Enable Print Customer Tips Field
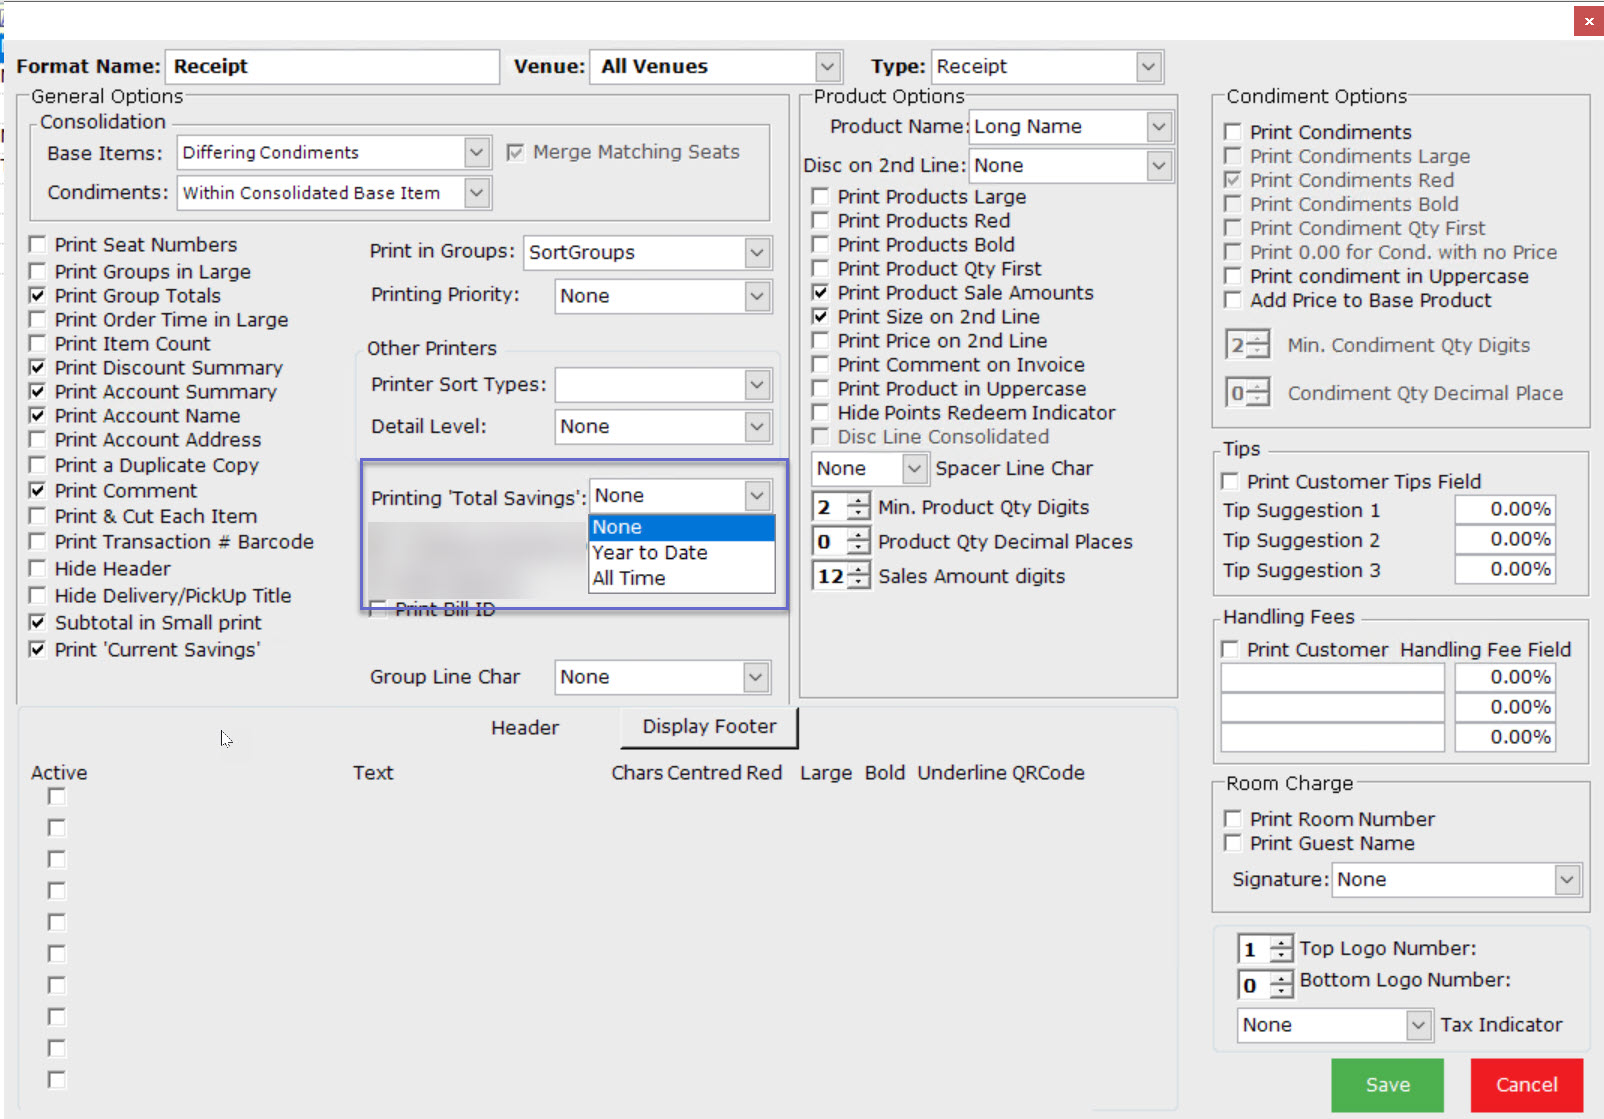The image size is (1604, 1119). pyautogui.click(x=1230, y=482)
